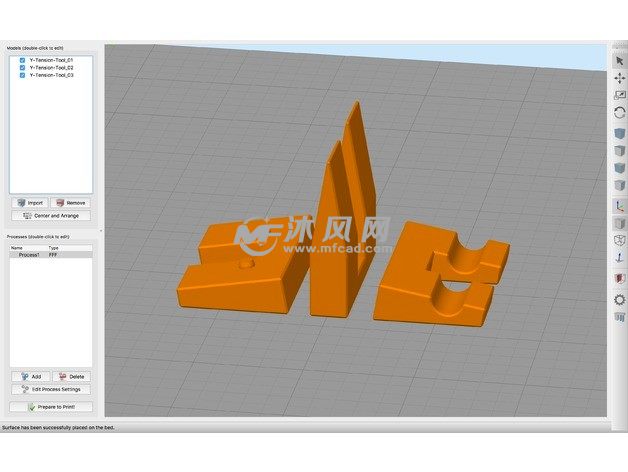Image resolution: width=628 pixels, height=472 pixels.
Task: Toggle the coordinate axes display icon
Action: (x=619, y=205)
